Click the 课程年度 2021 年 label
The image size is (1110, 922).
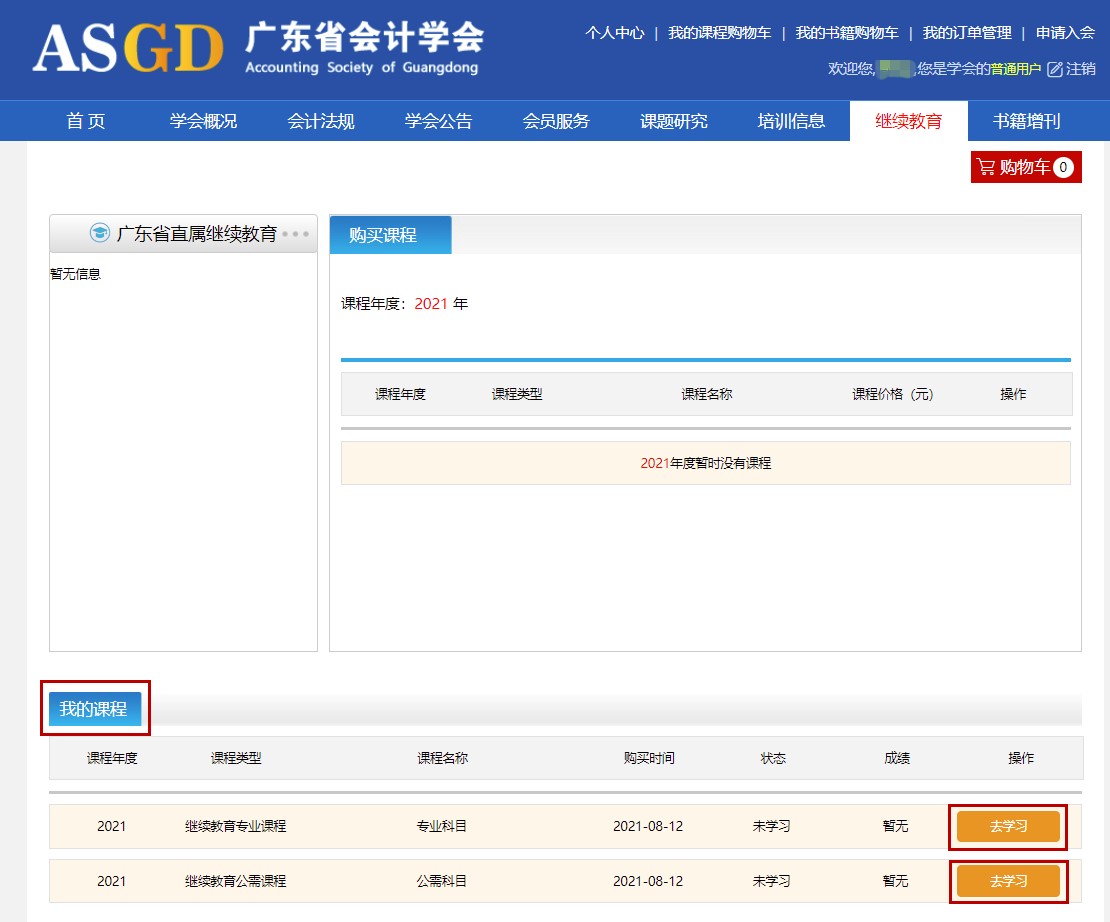[x=404, y=304]
